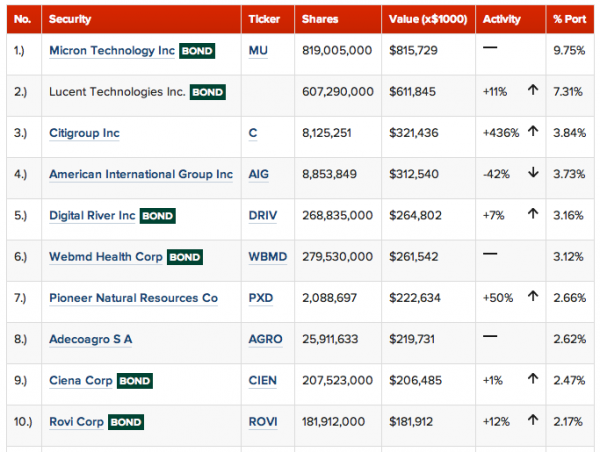
Task: Open the Rovi Corp security link
Action: [x=76, y=421]
